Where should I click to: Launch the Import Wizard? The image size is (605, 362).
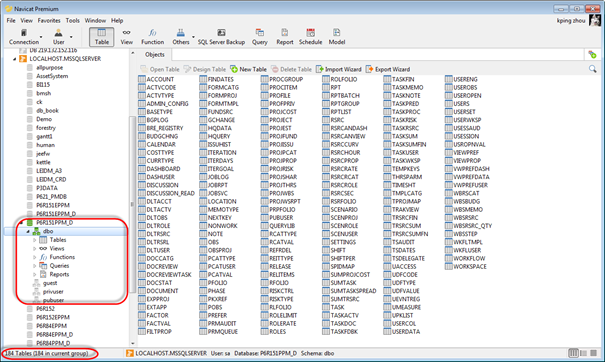(339, 69)
